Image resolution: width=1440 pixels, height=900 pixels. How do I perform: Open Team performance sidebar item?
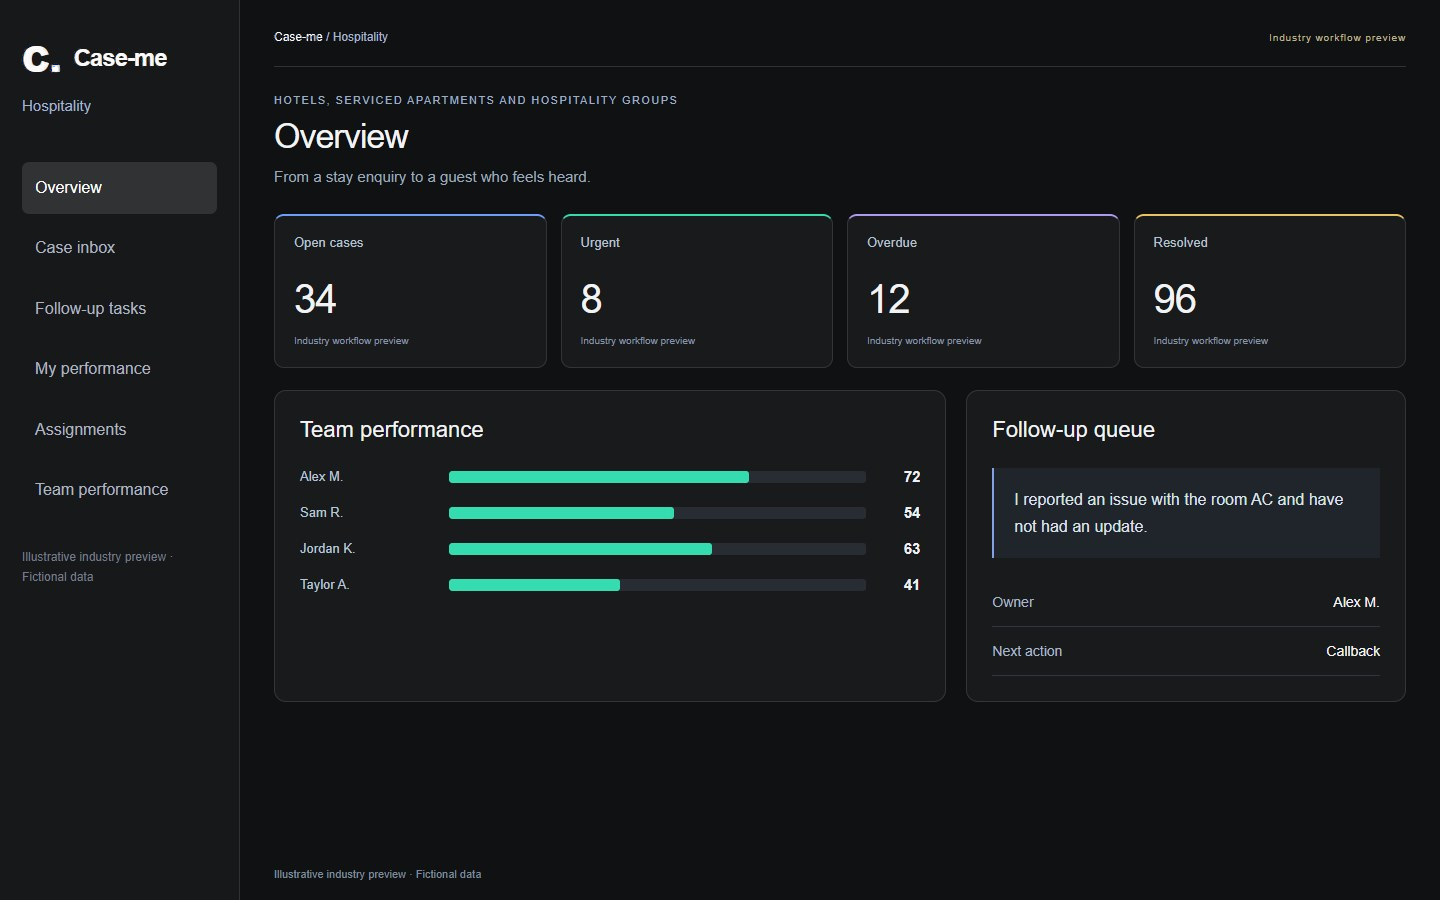[119, 489]
